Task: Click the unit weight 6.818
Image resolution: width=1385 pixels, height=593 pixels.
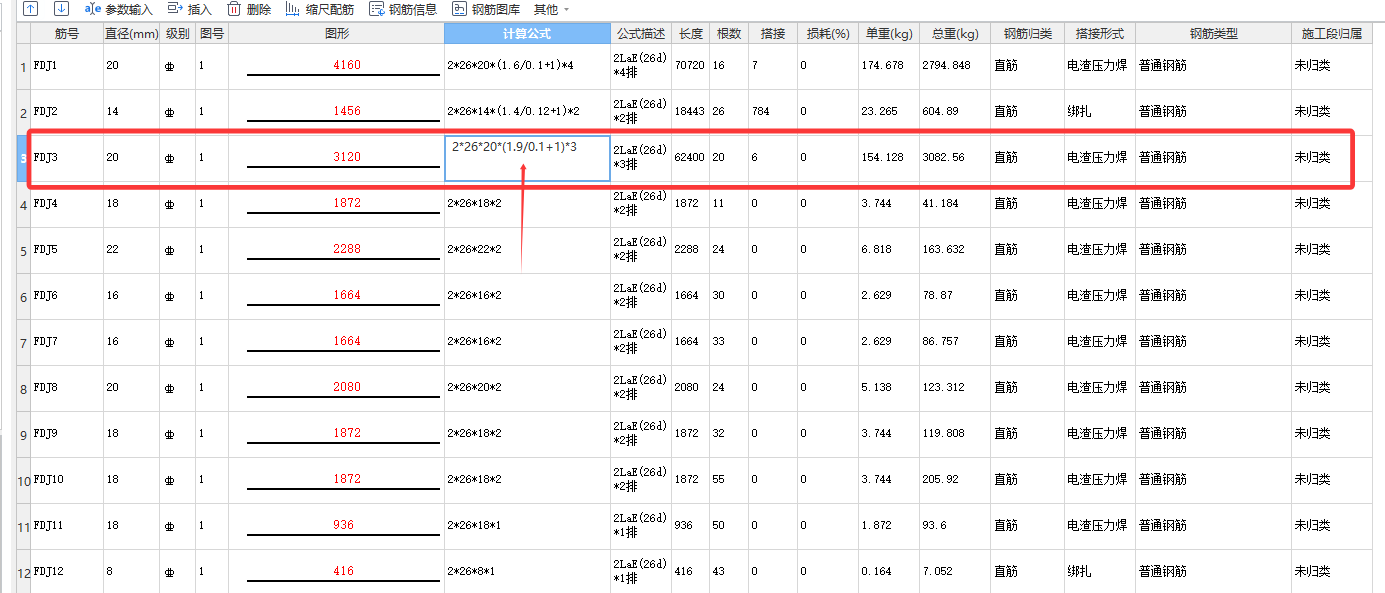Action: click(876, 250)
